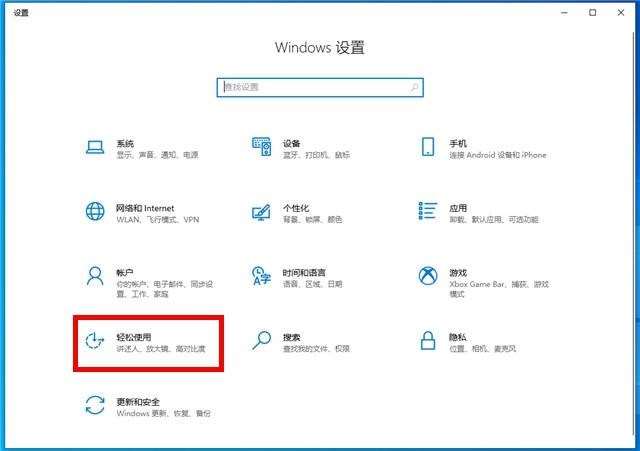Viewport: 640px width, 451px height.
Task: Select the 帐户 person icon
Action: 95,276
